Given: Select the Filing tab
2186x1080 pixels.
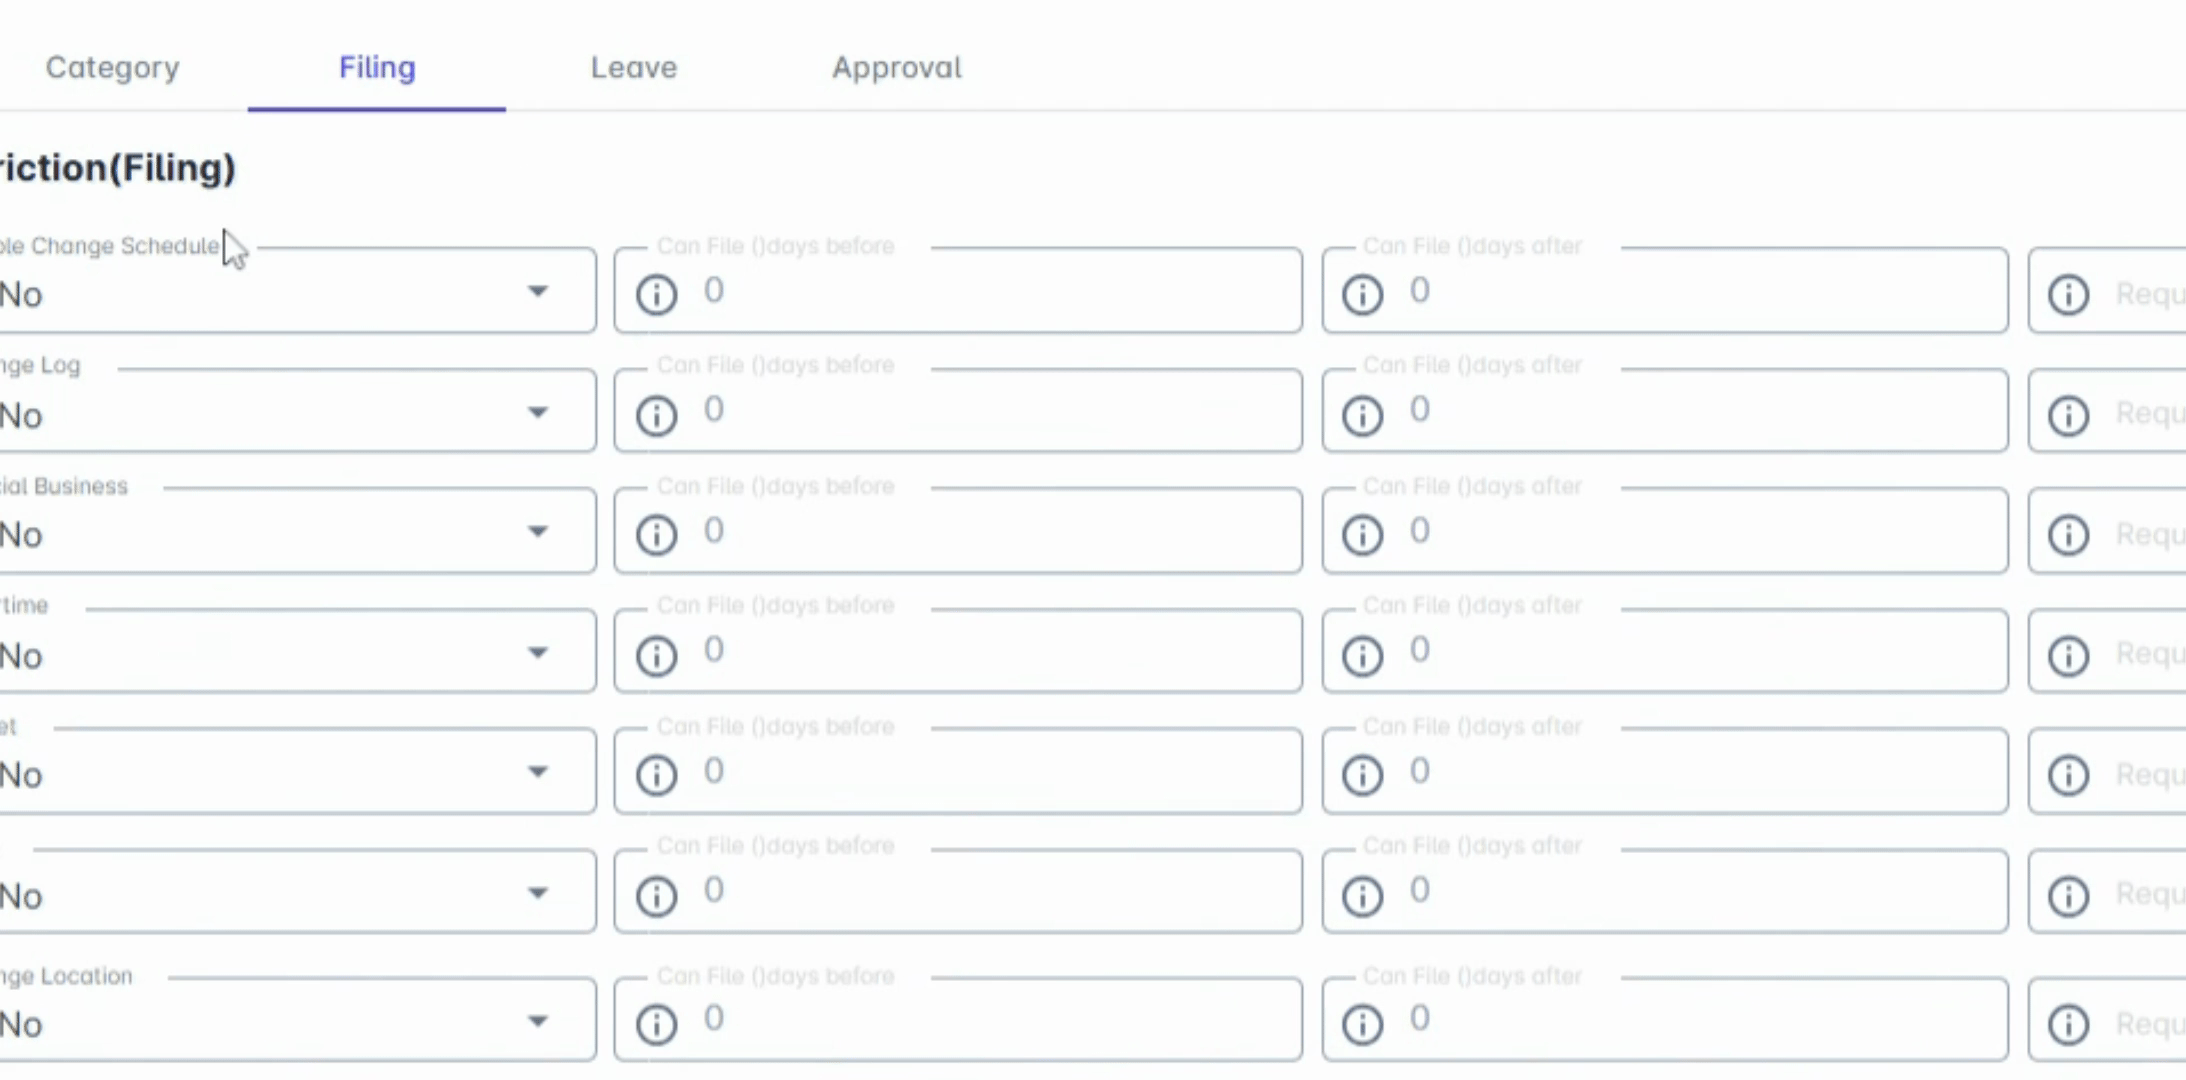Looking at the screenshot, I should coord(377,67).
